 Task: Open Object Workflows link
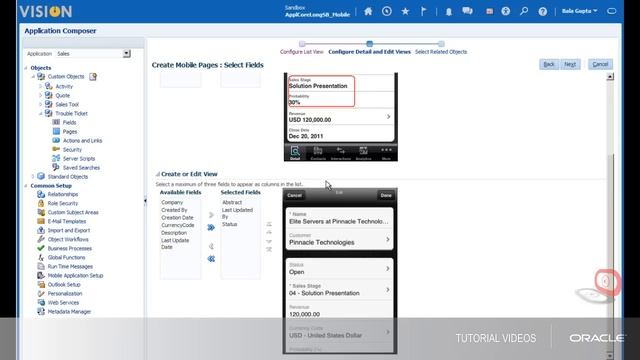pyautogui.click(x=68, y=239)
